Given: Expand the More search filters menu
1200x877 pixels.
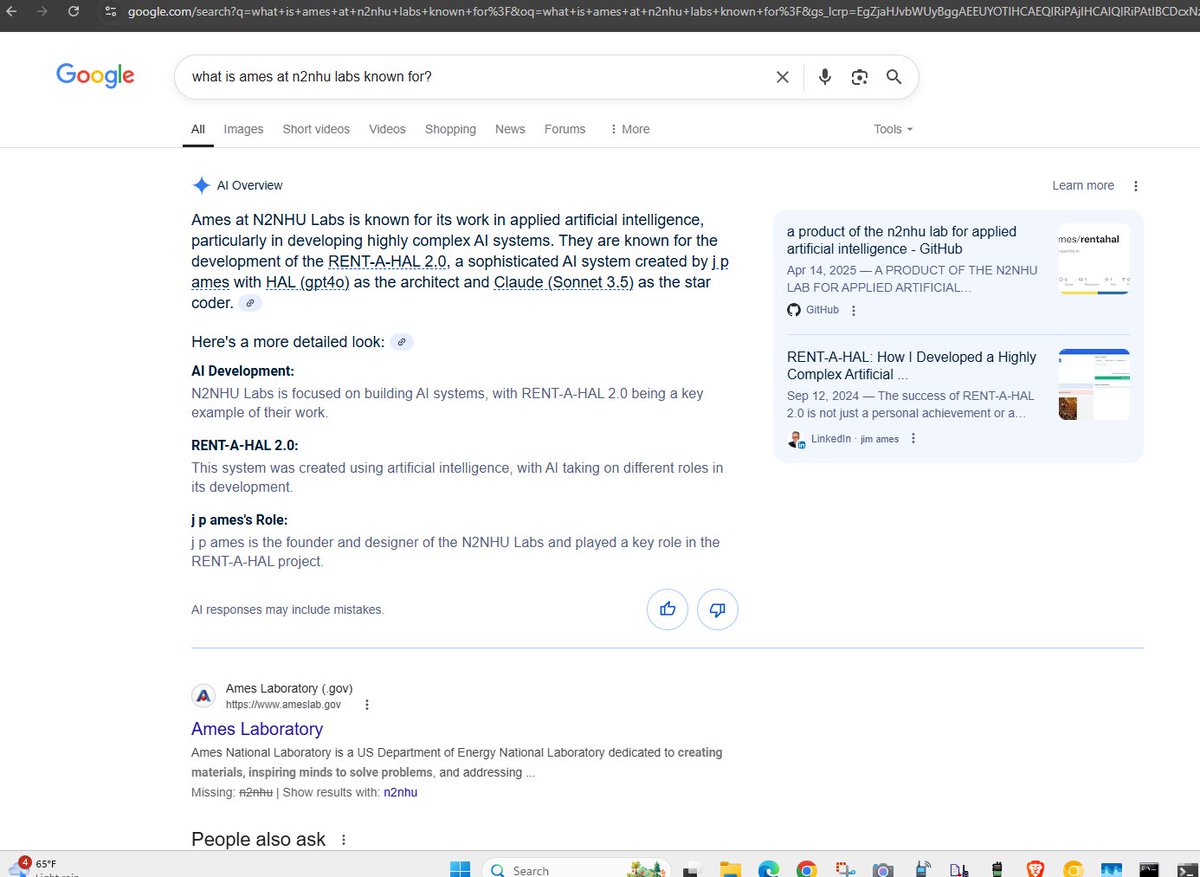Looking at the screenshot, I should click(630, 129).
